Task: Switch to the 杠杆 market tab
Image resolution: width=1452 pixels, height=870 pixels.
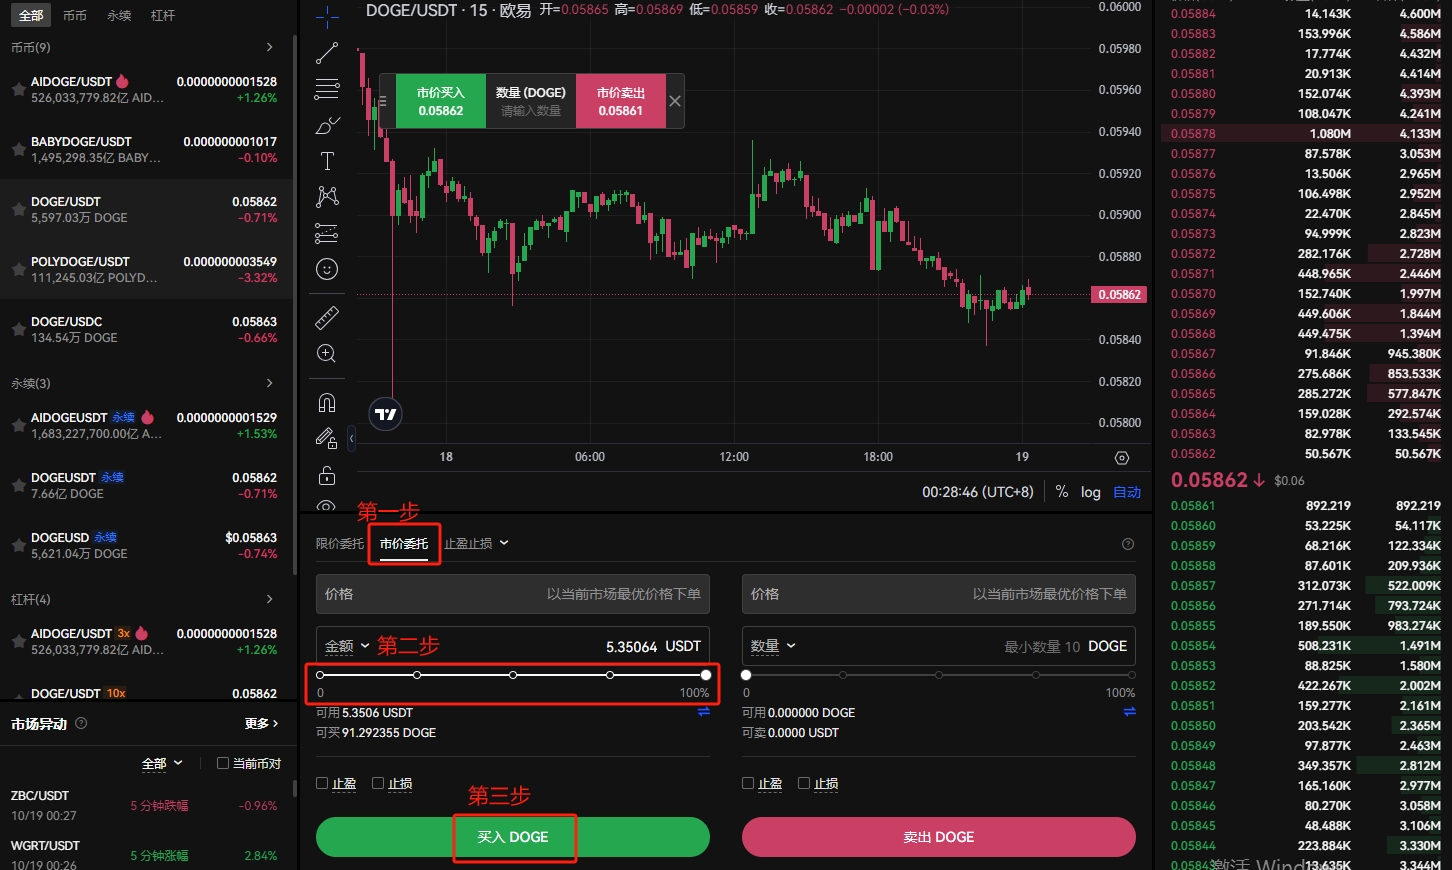Action: [163, 15]
